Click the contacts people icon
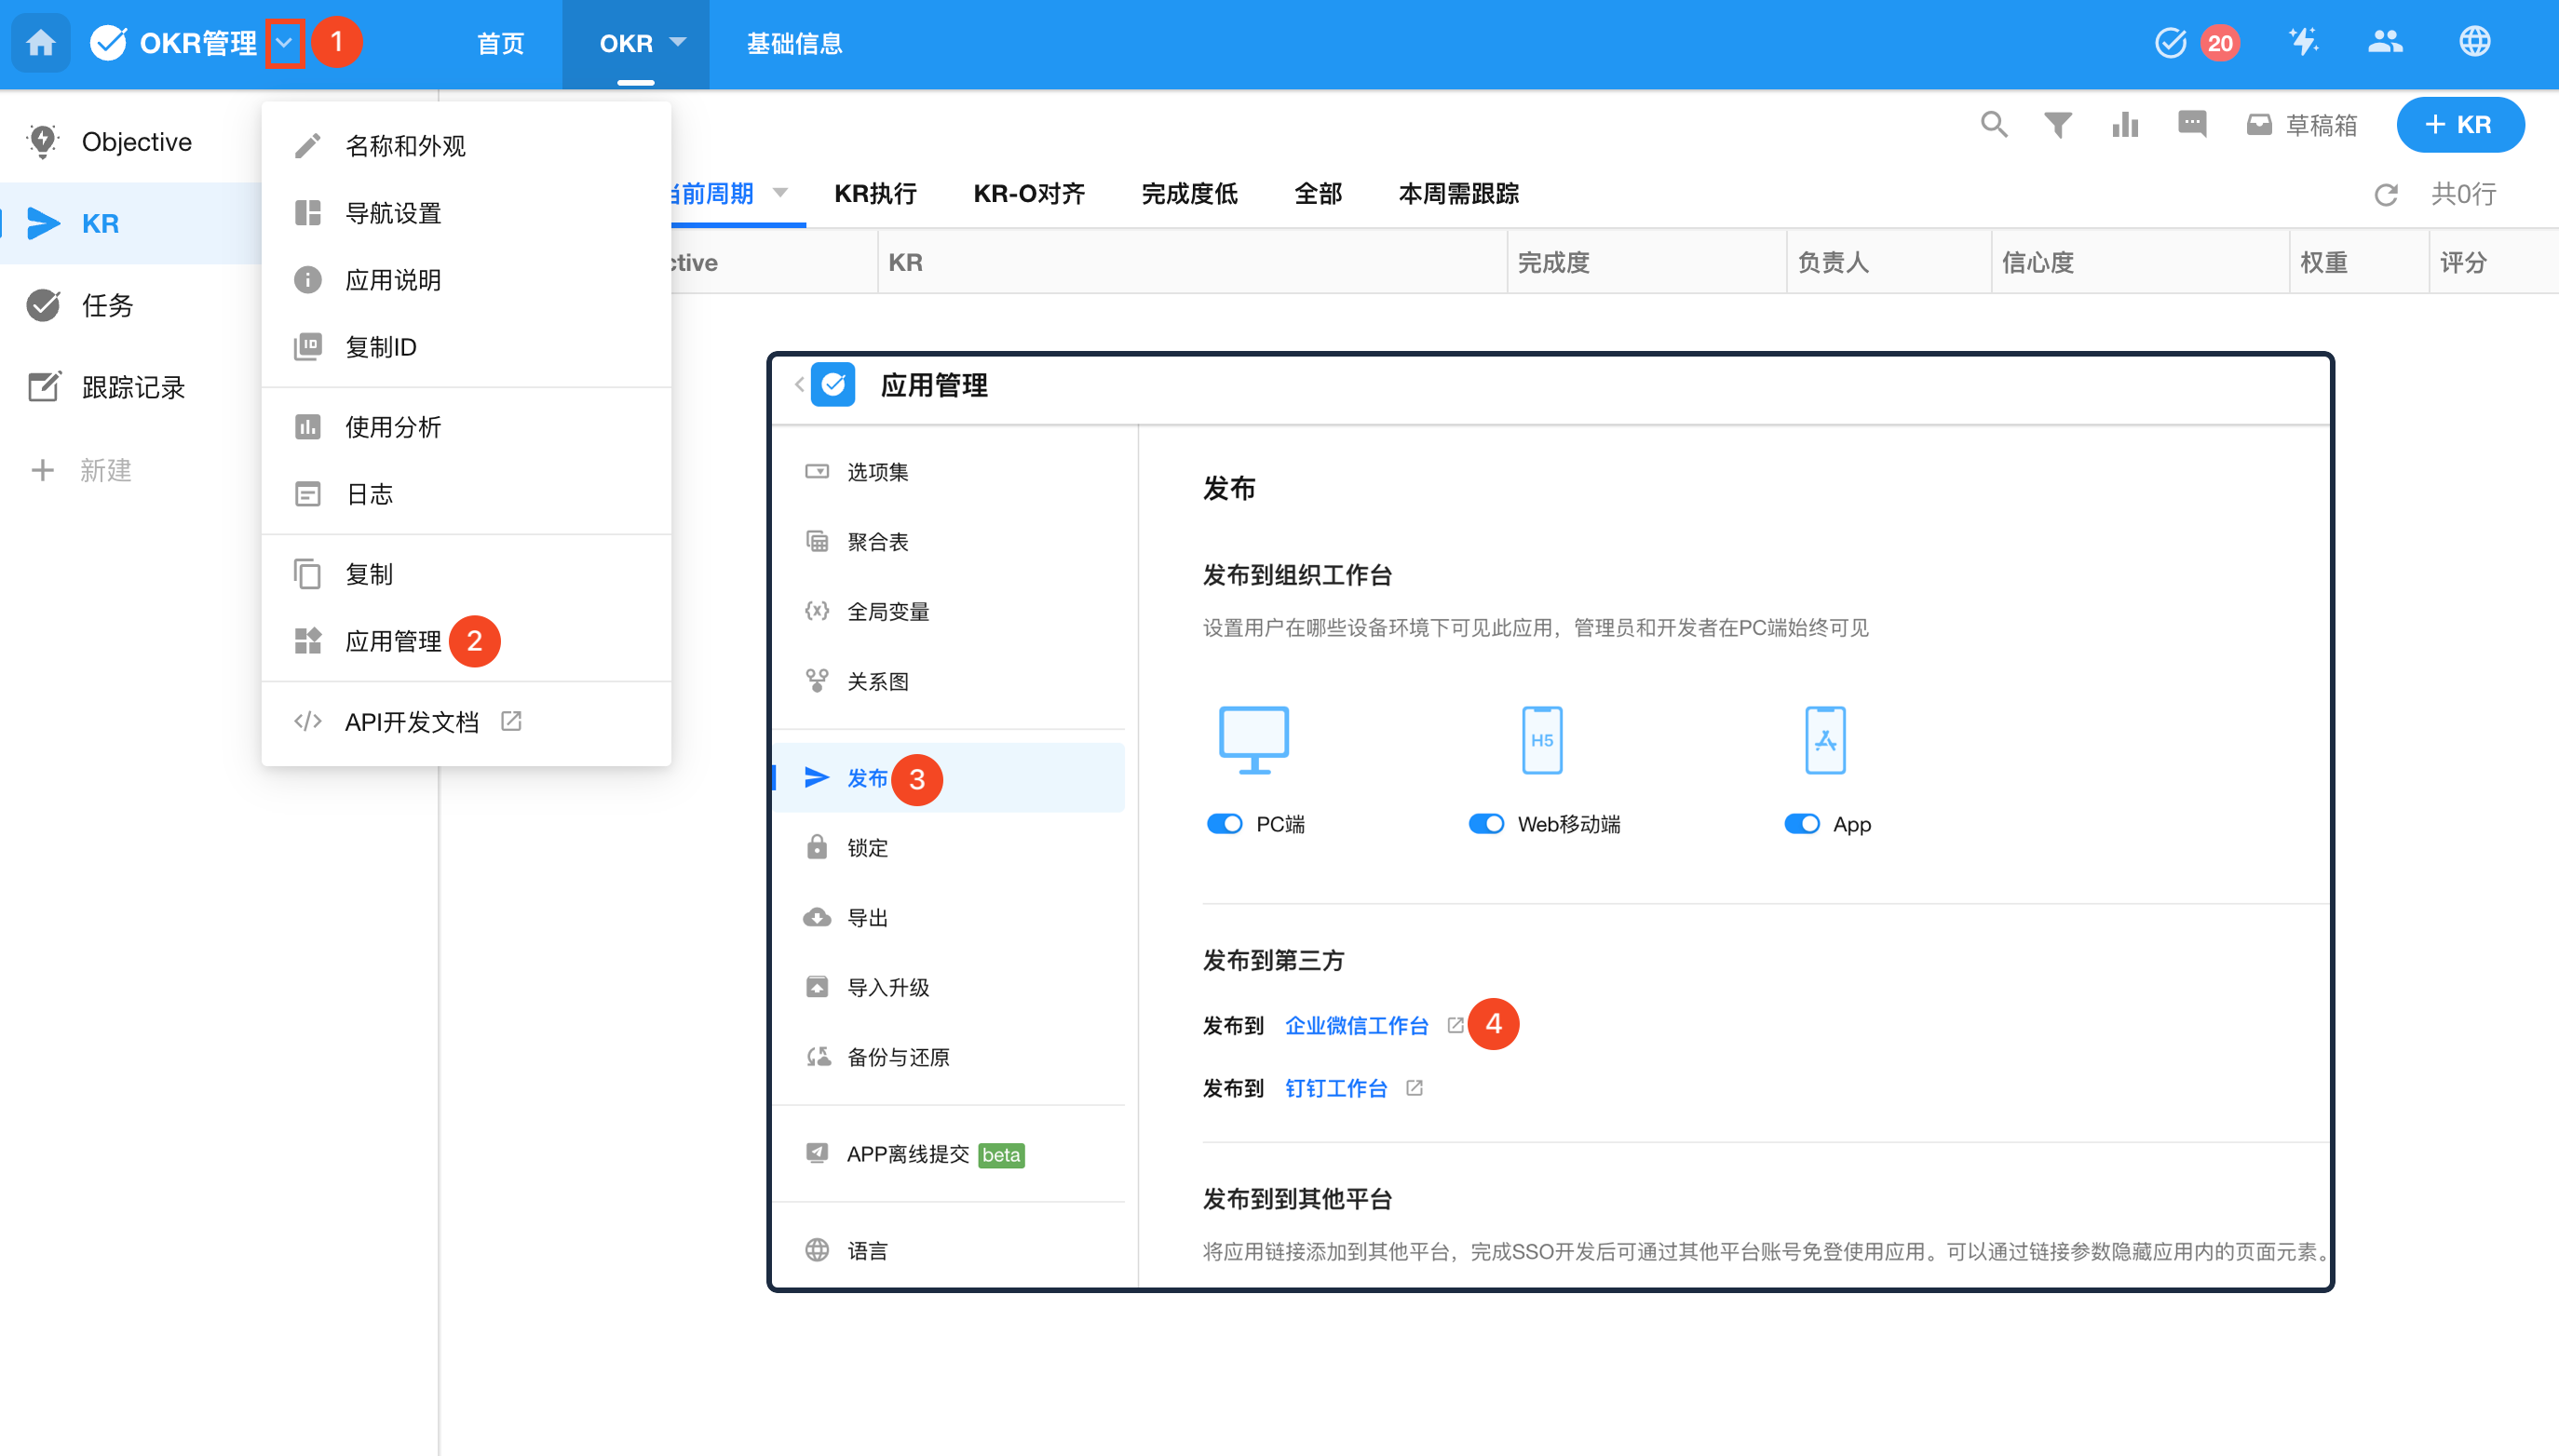2559x1456 pixels. [2385, 42]
